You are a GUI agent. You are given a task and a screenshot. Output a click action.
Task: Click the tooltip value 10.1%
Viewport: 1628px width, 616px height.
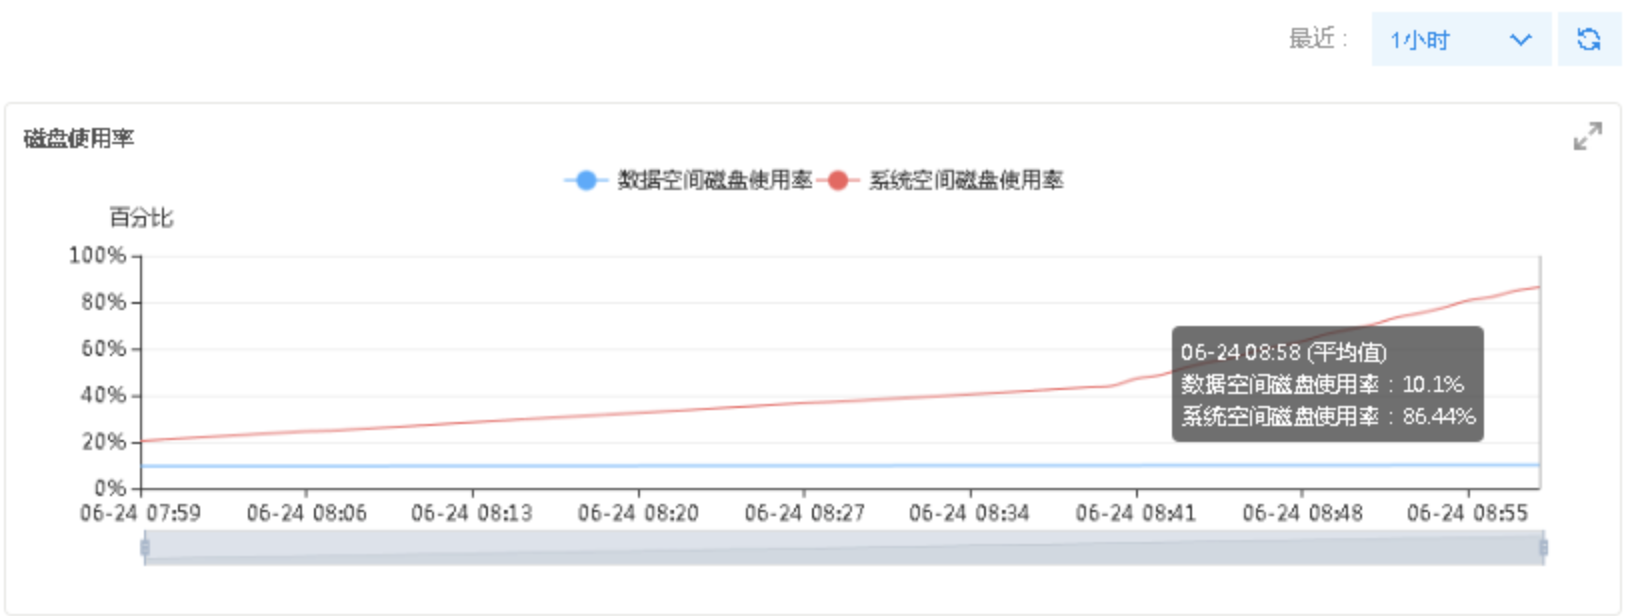click(x=1432, y=384)
